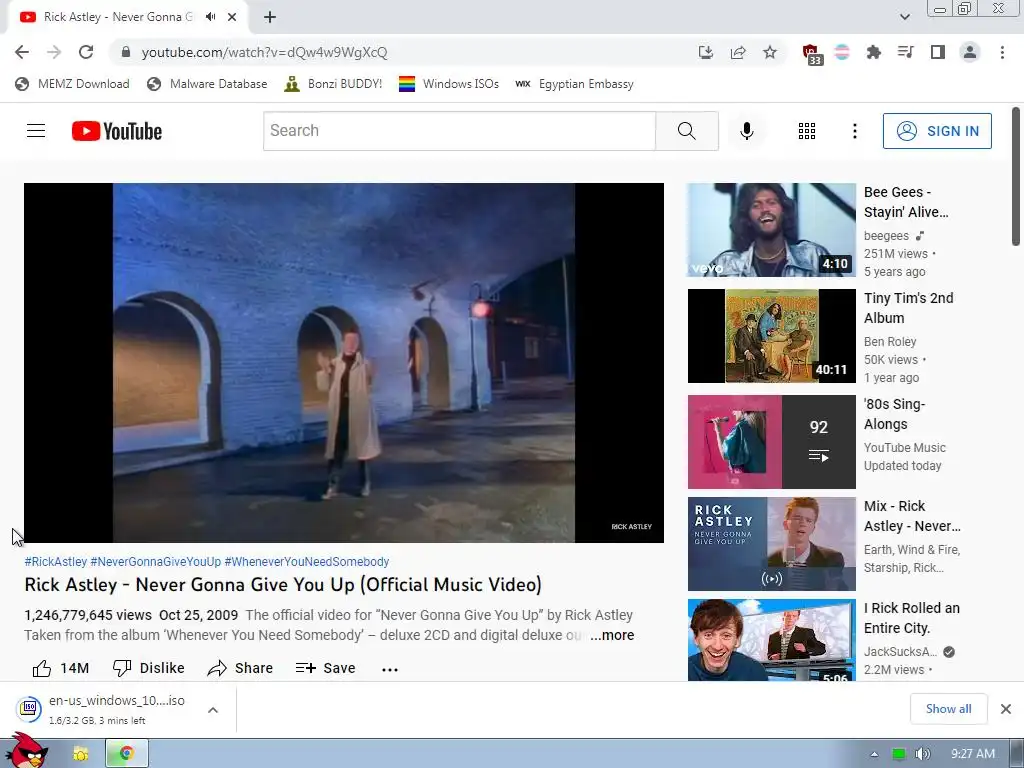Open the Malware Database bookmark

[207, 84]
